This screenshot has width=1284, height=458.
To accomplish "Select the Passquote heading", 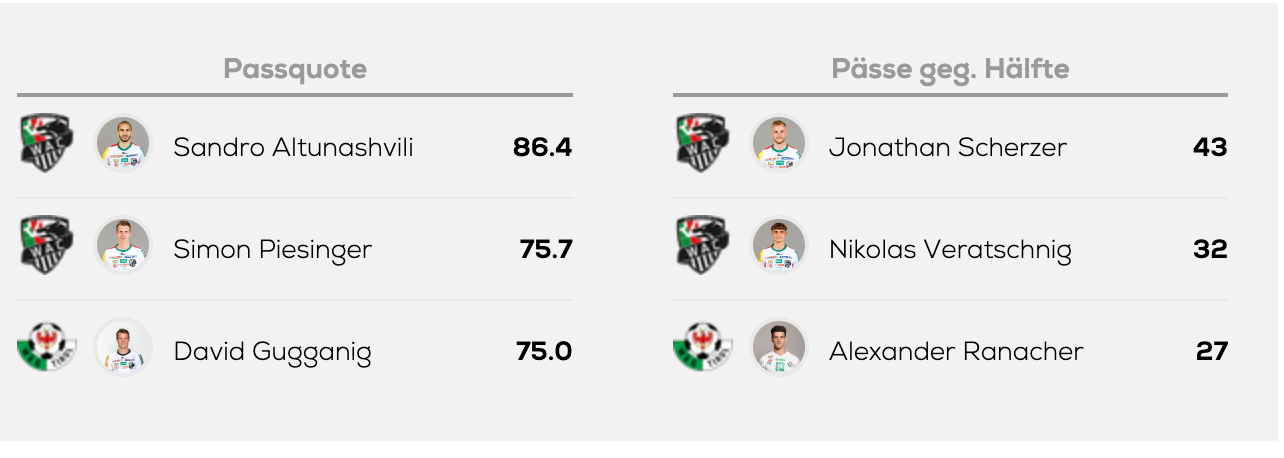I will tap(295, 69).
